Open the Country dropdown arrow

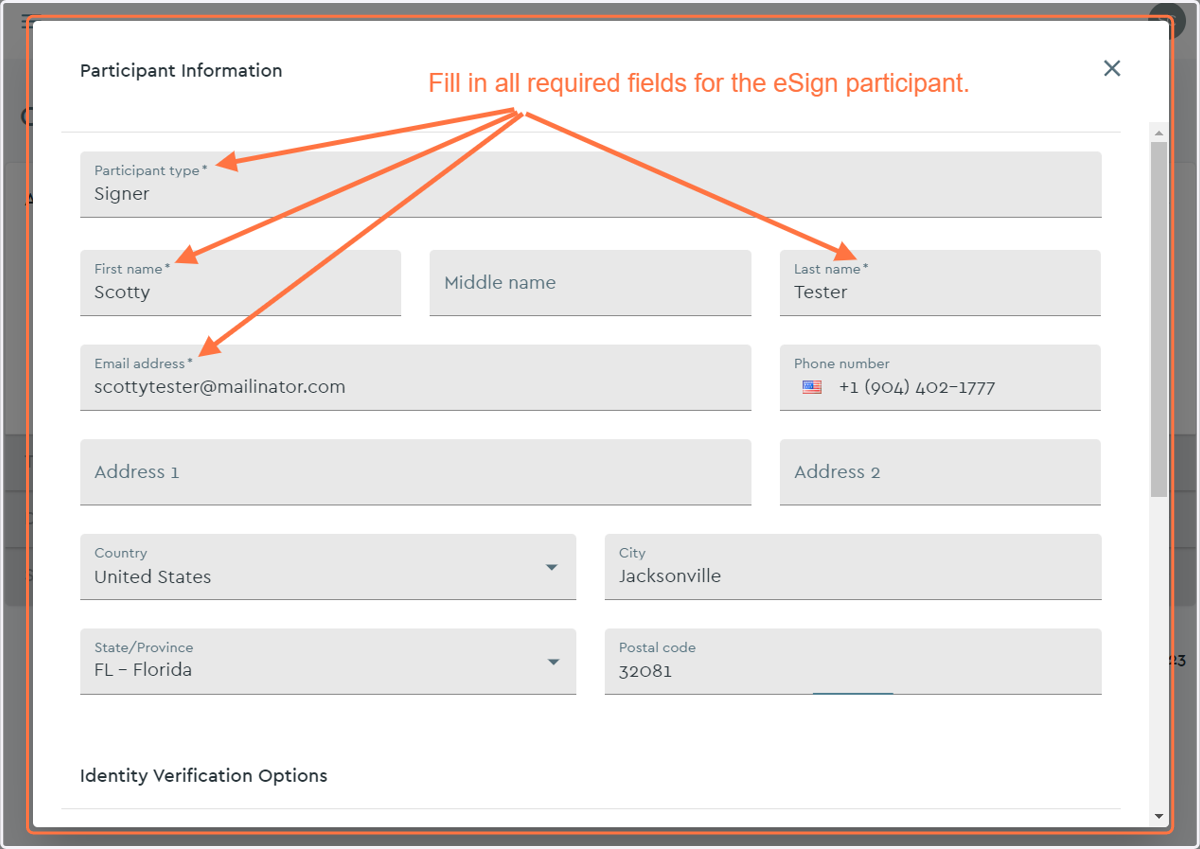pyautogui.click(x=551, y=567)
